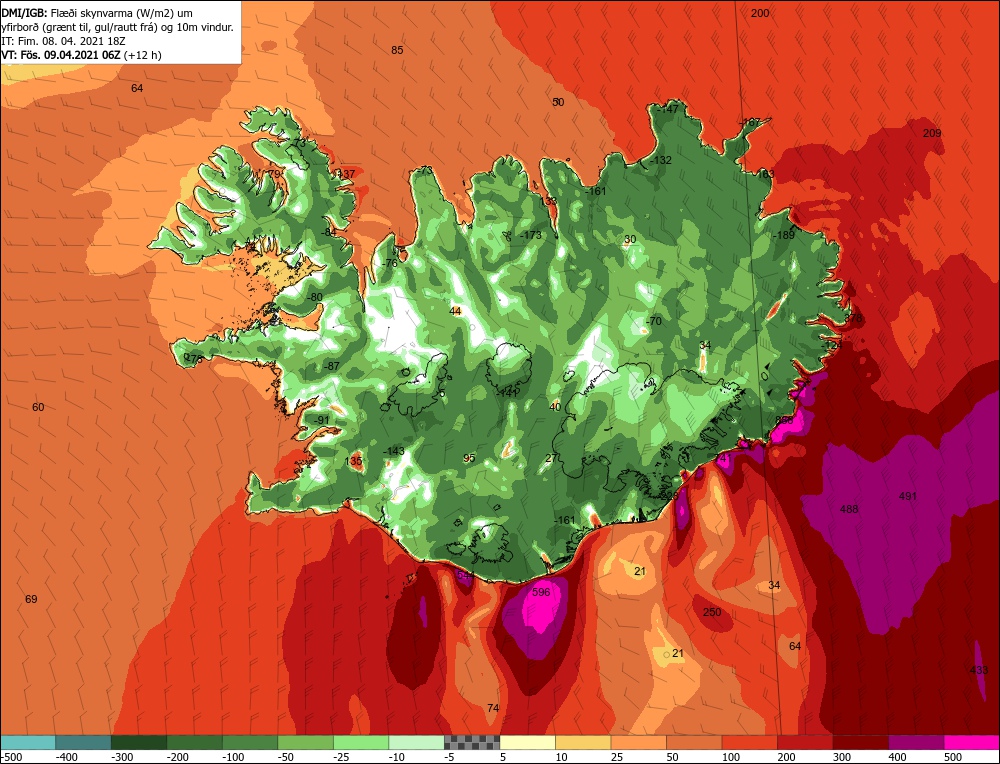Click the magenta legend swatch above 500

point(971,742)
